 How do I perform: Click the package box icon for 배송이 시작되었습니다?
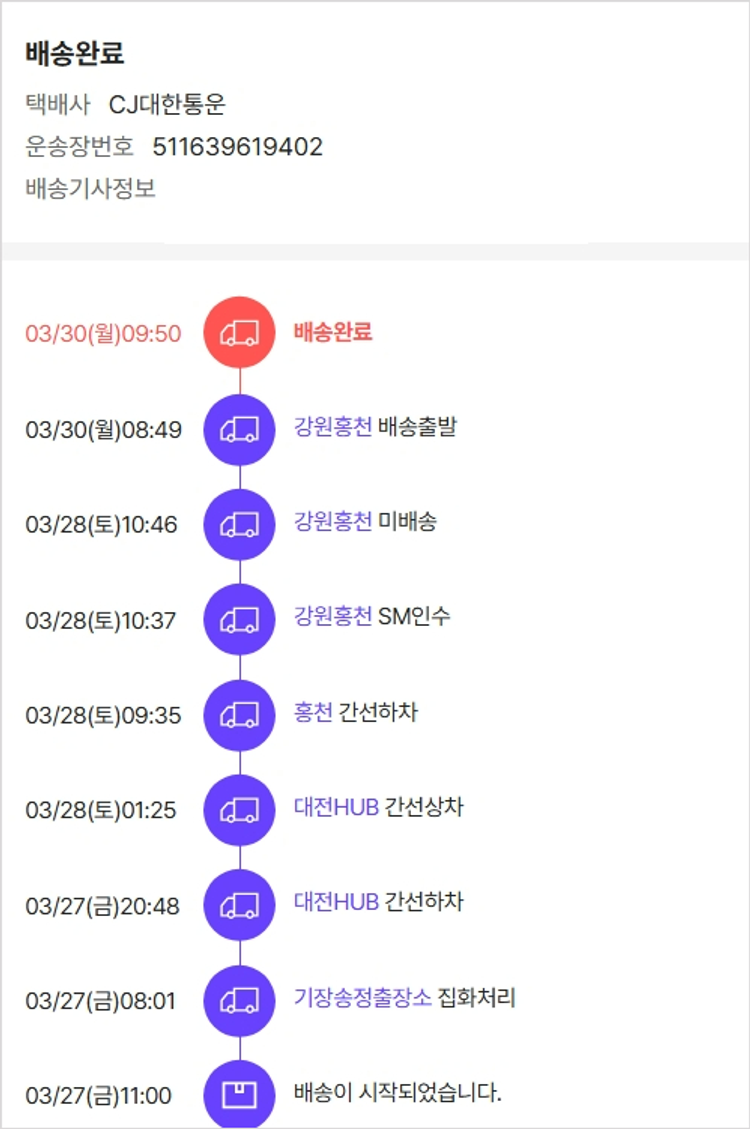point(239,1095)
